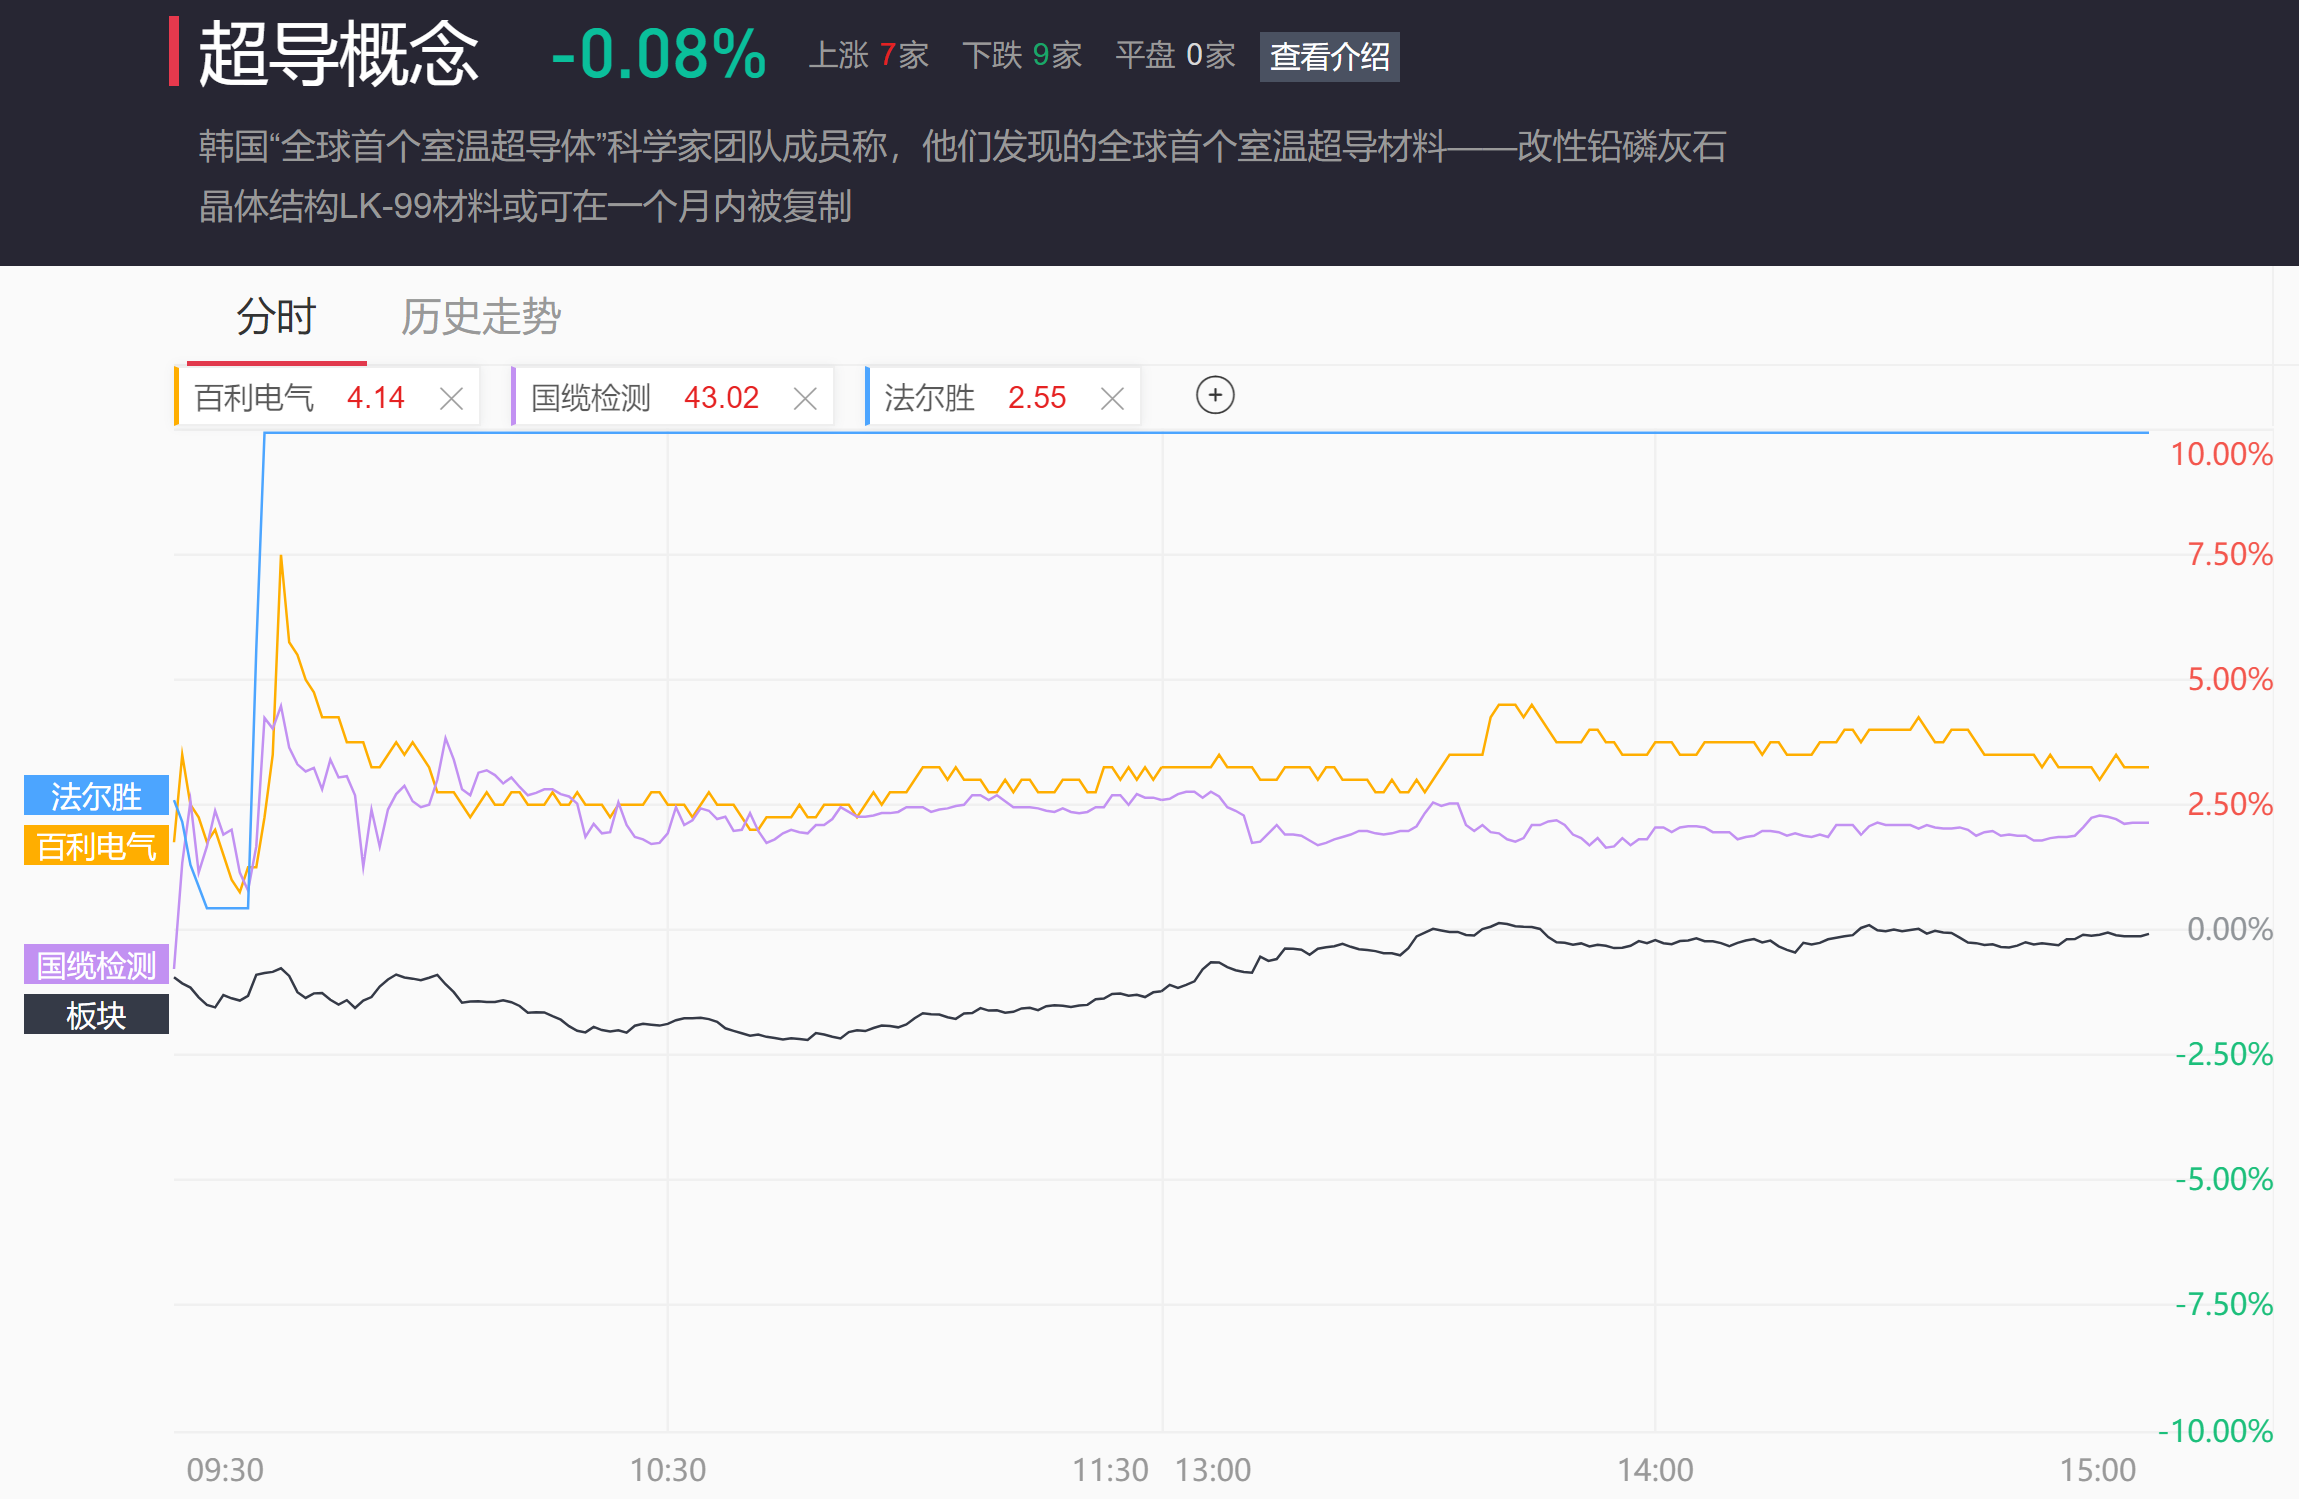The image size is (2299, 1499).
Task: Add a comparison stock with plus icon
Action: coord(1215,395)
